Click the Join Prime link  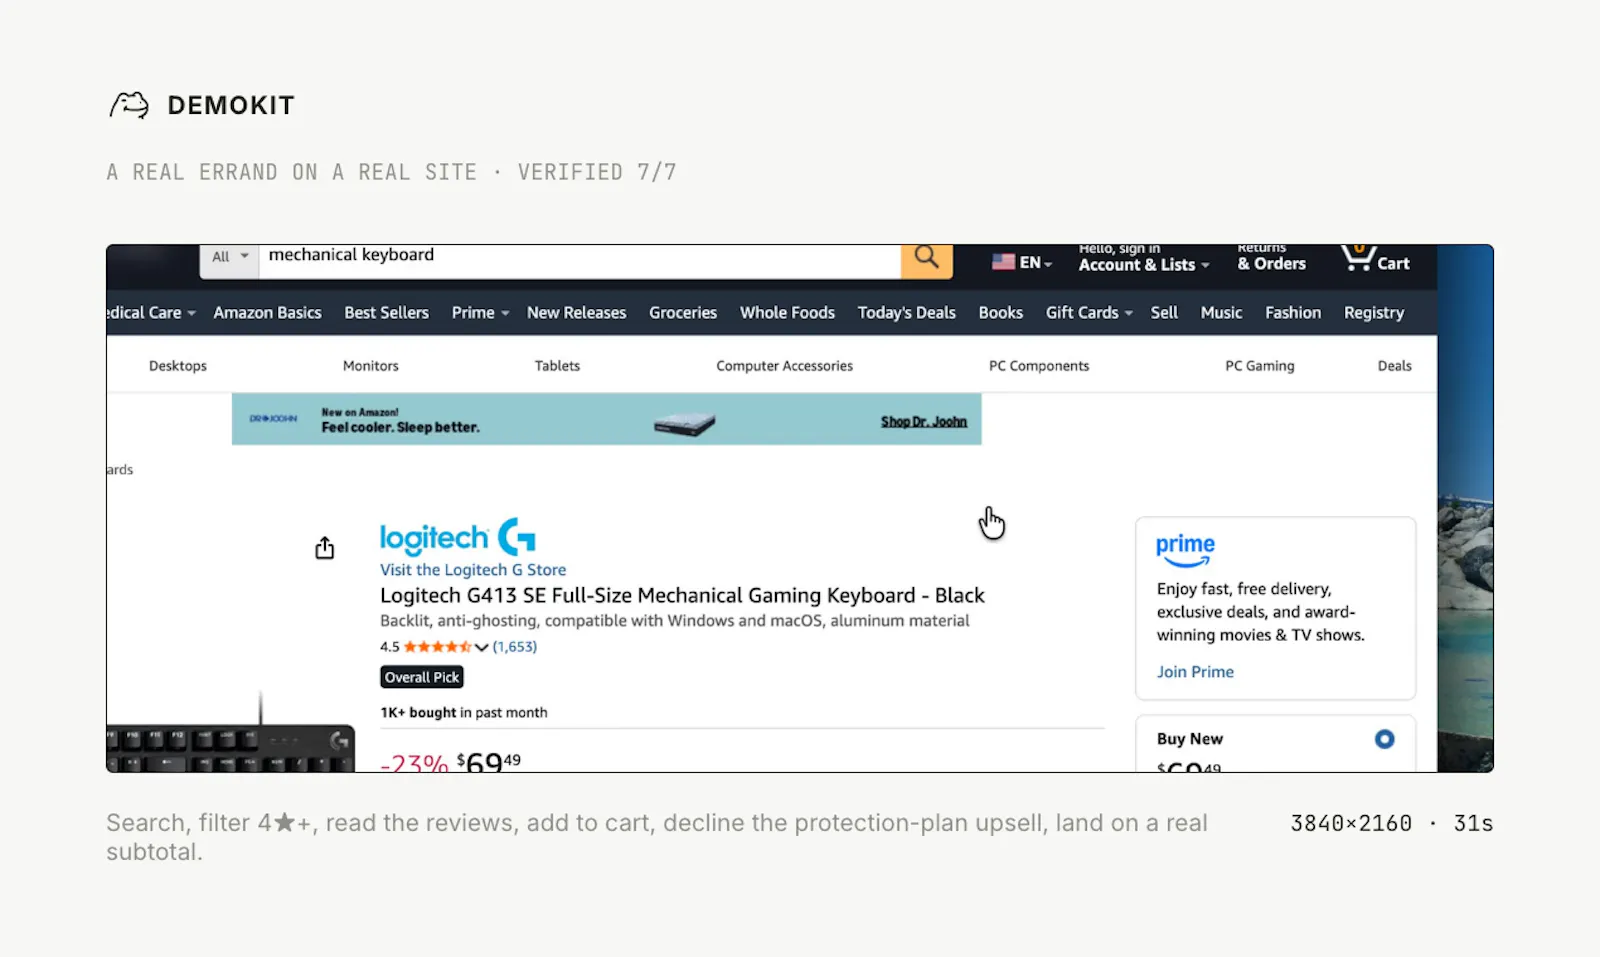click(x=1195, y=672)
